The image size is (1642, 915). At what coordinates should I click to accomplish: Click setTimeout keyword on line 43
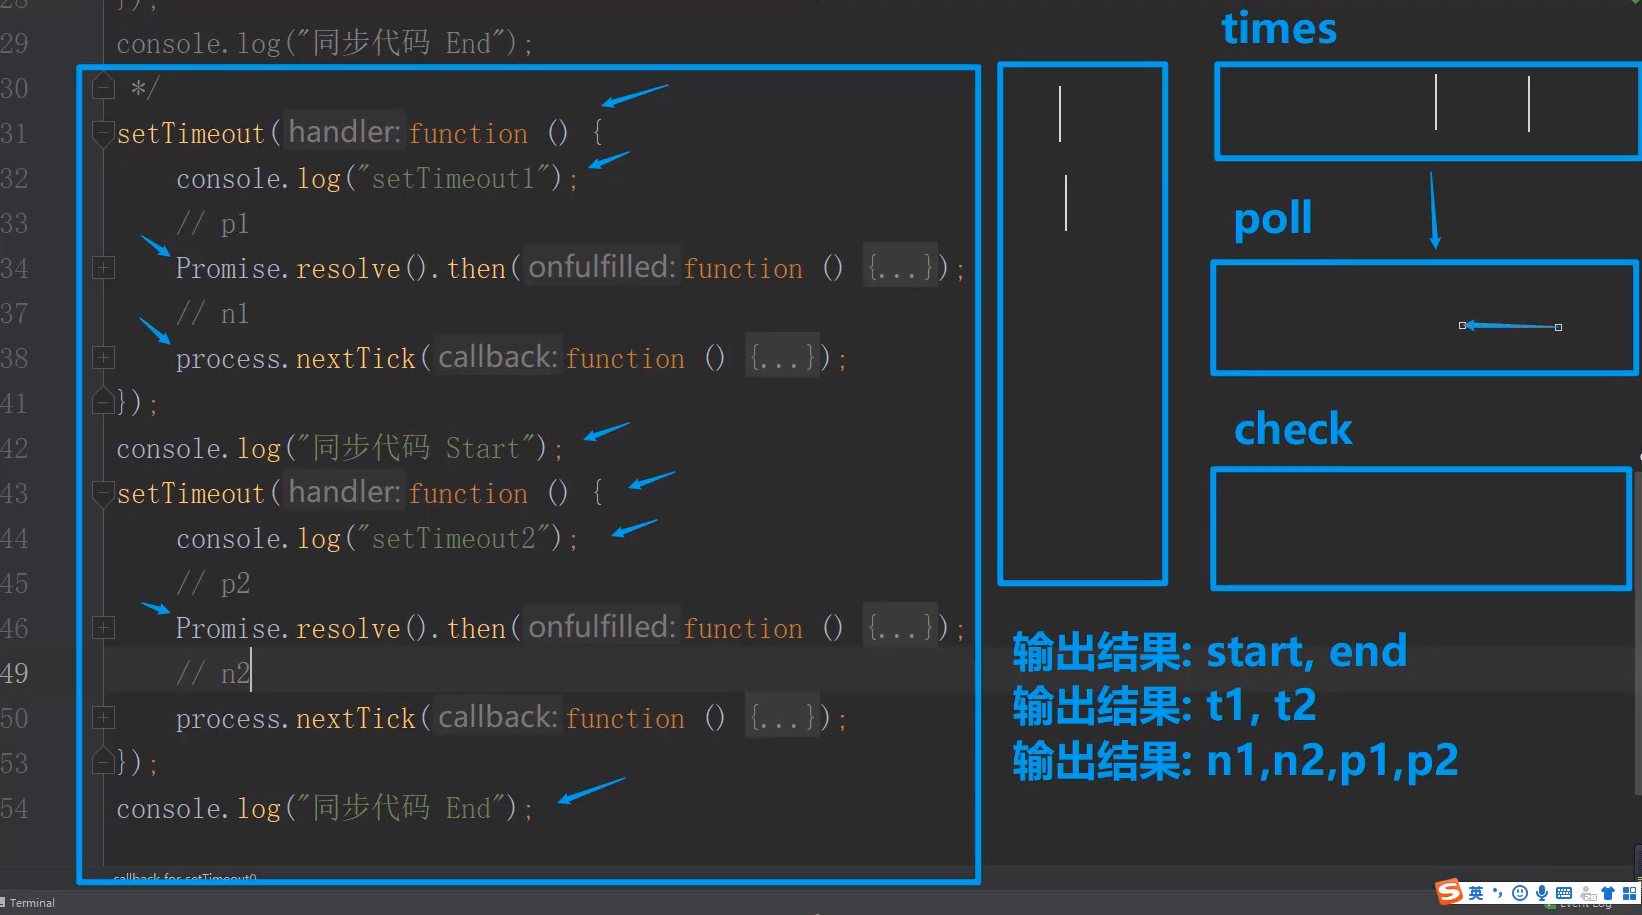coord(191,493)
